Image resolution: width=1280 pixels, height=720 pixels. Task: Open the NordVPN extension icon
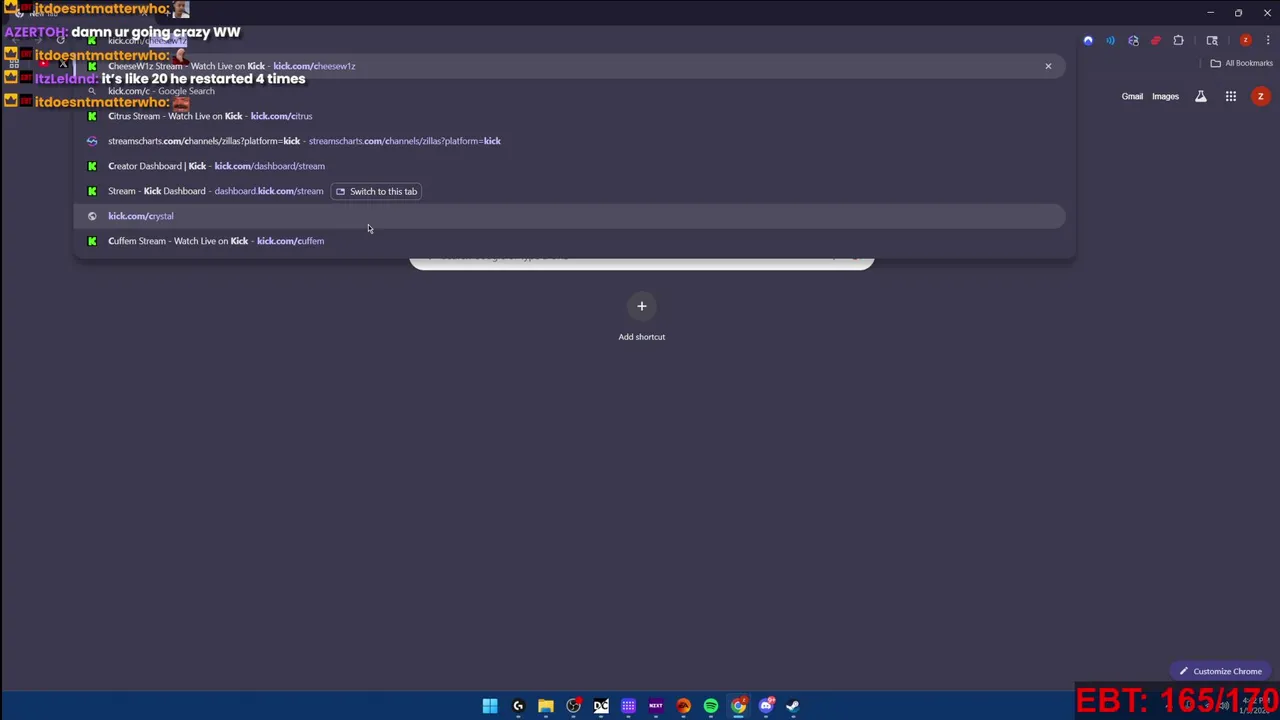tap(1088, 41)
